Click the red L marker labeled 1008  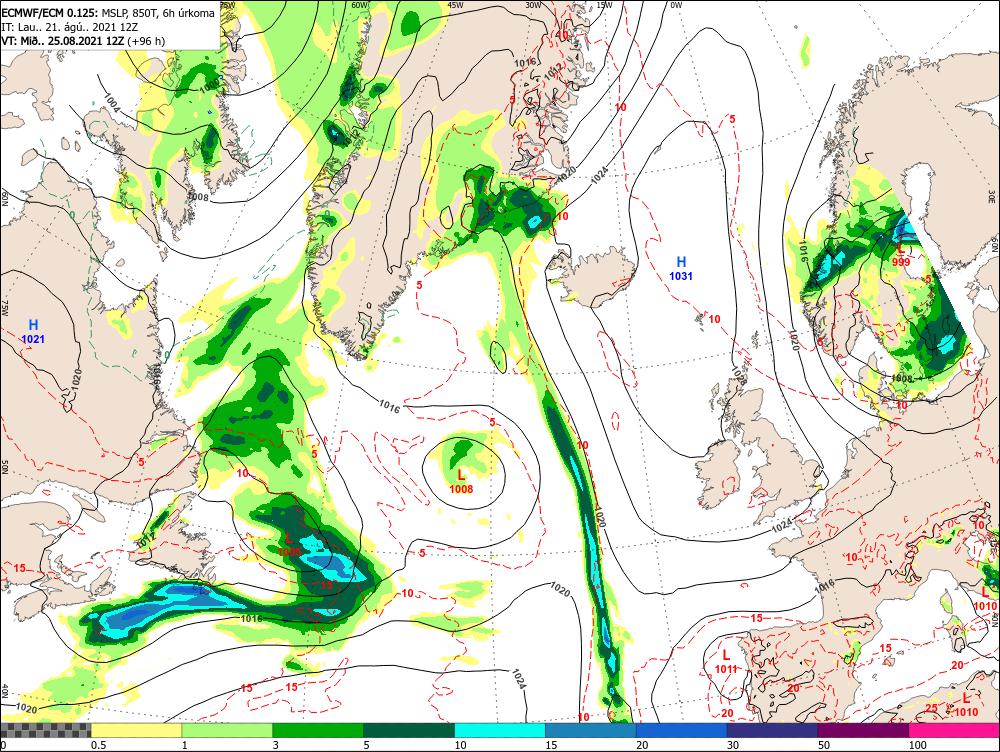(x=461, y=475)
